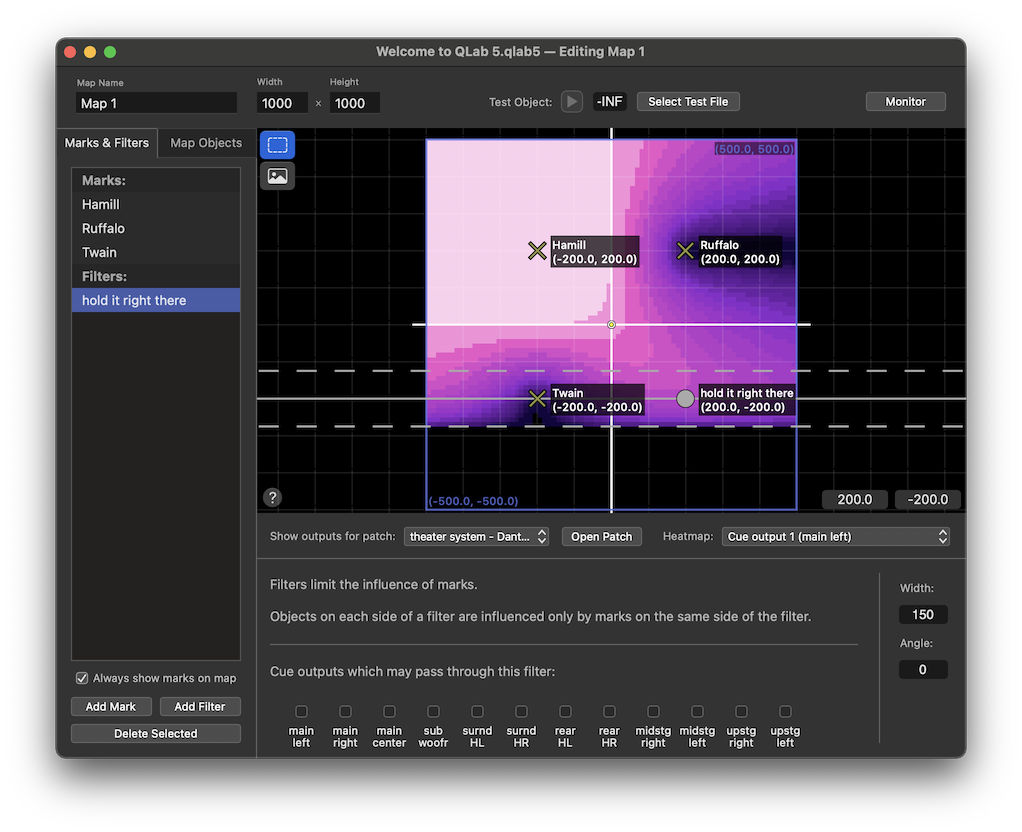
Task: Expand the Heatmap cue output dropdown
Action: tap(835, 537)
